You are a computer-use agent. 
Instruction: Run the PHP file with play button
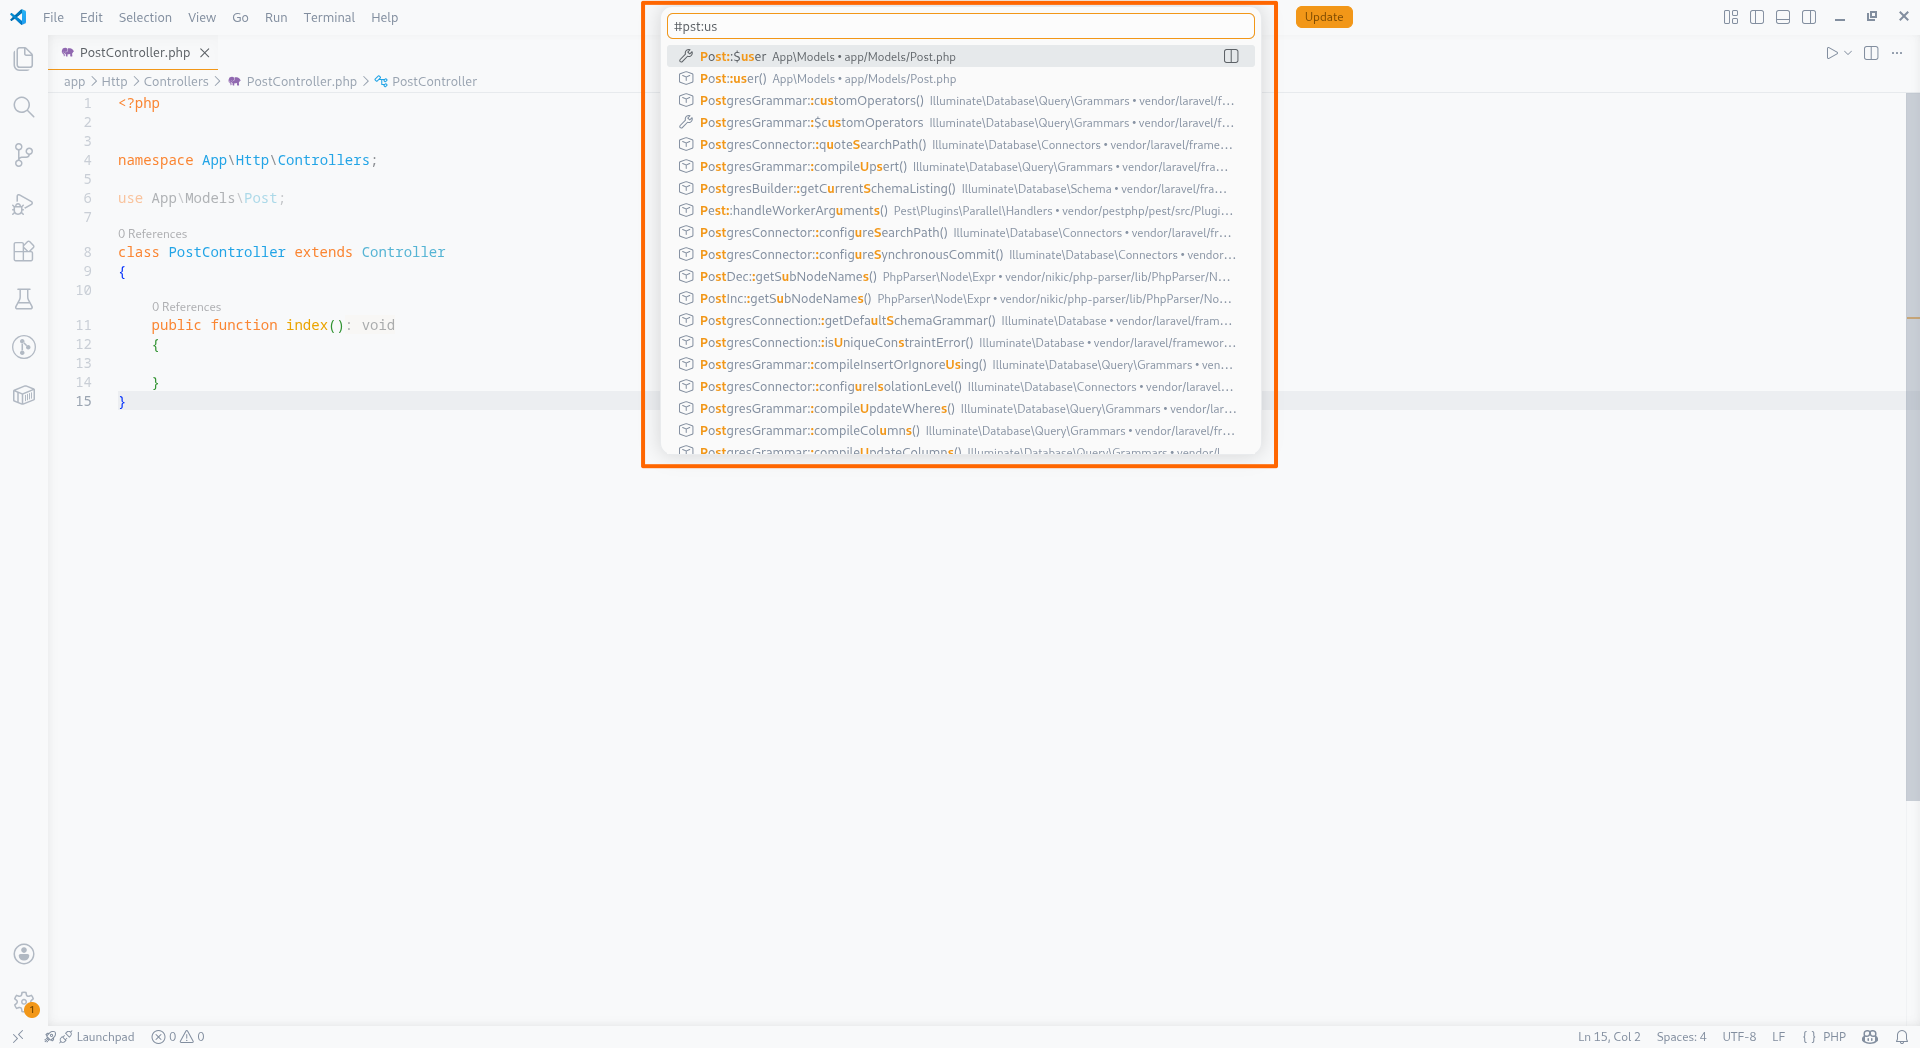click(x=1831, y=53)
